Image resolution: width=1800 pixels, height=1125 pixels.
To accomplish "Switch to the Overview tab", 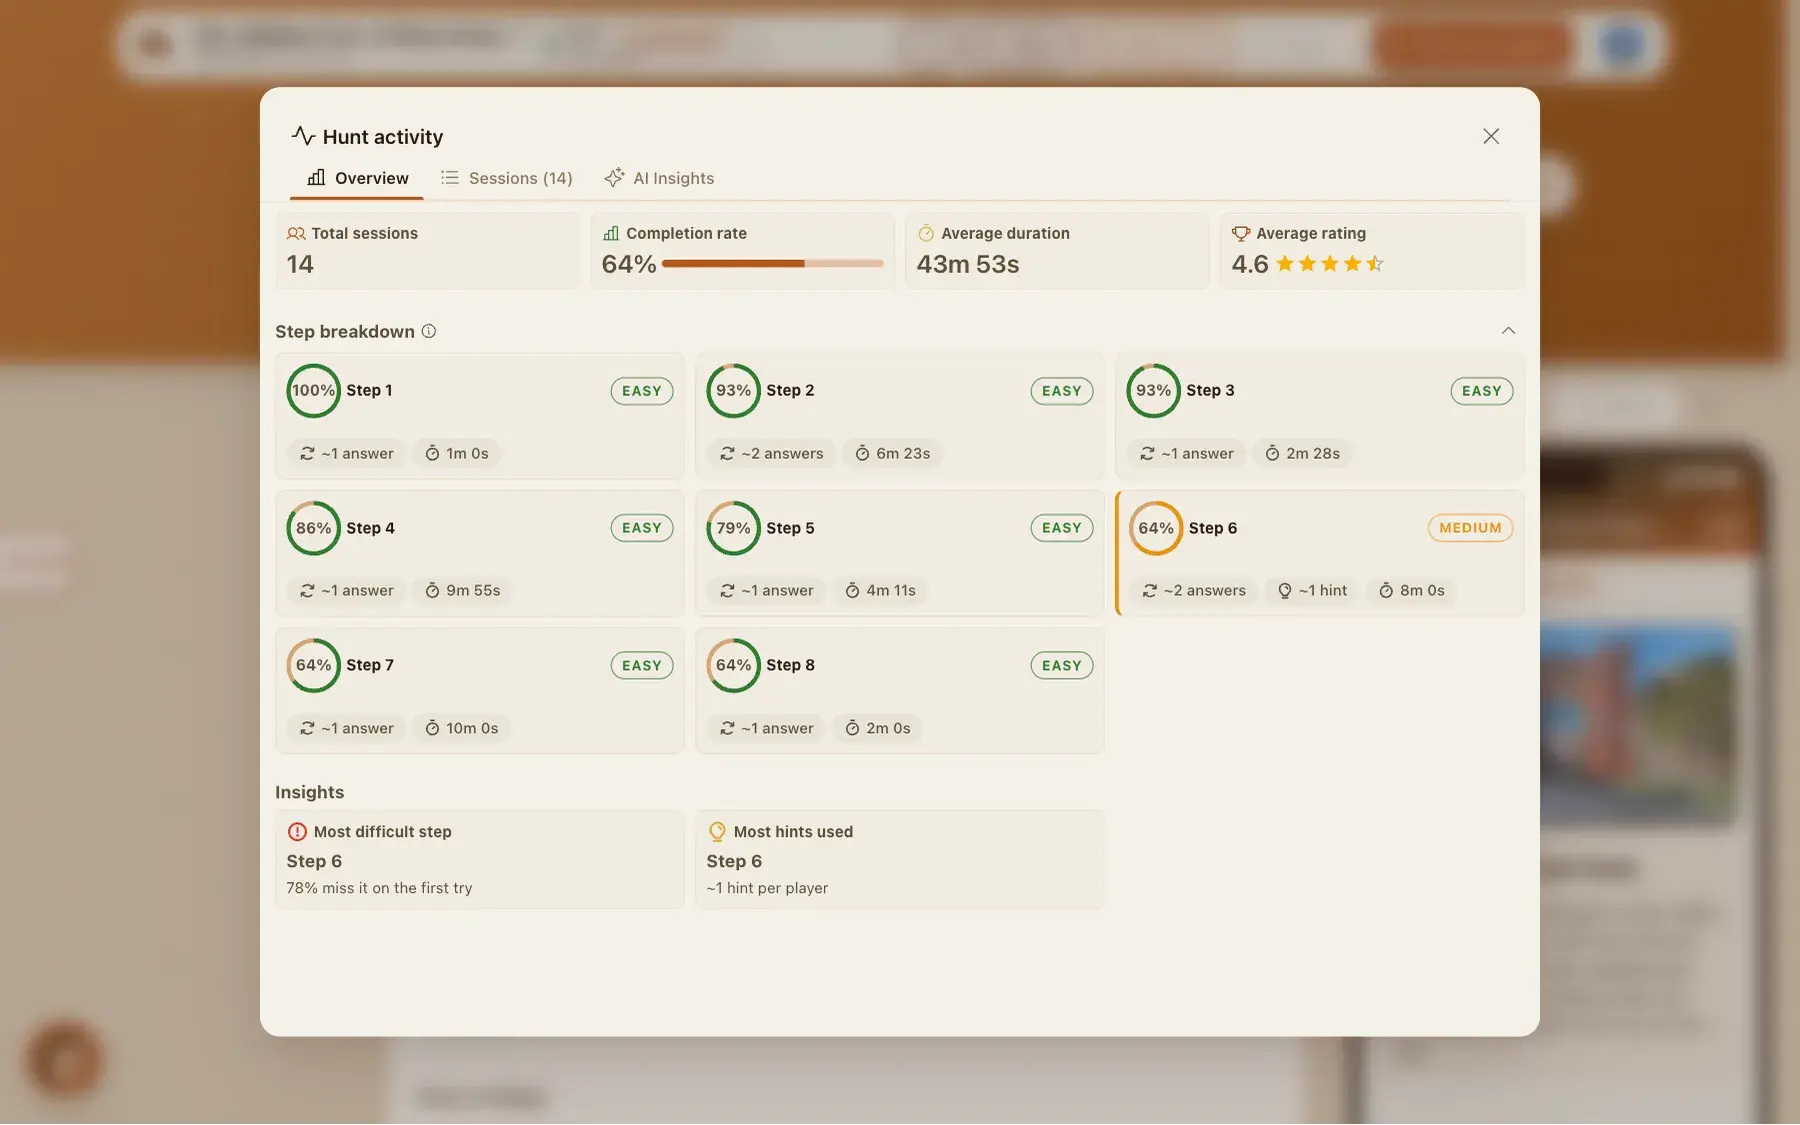I will [357, 178].
